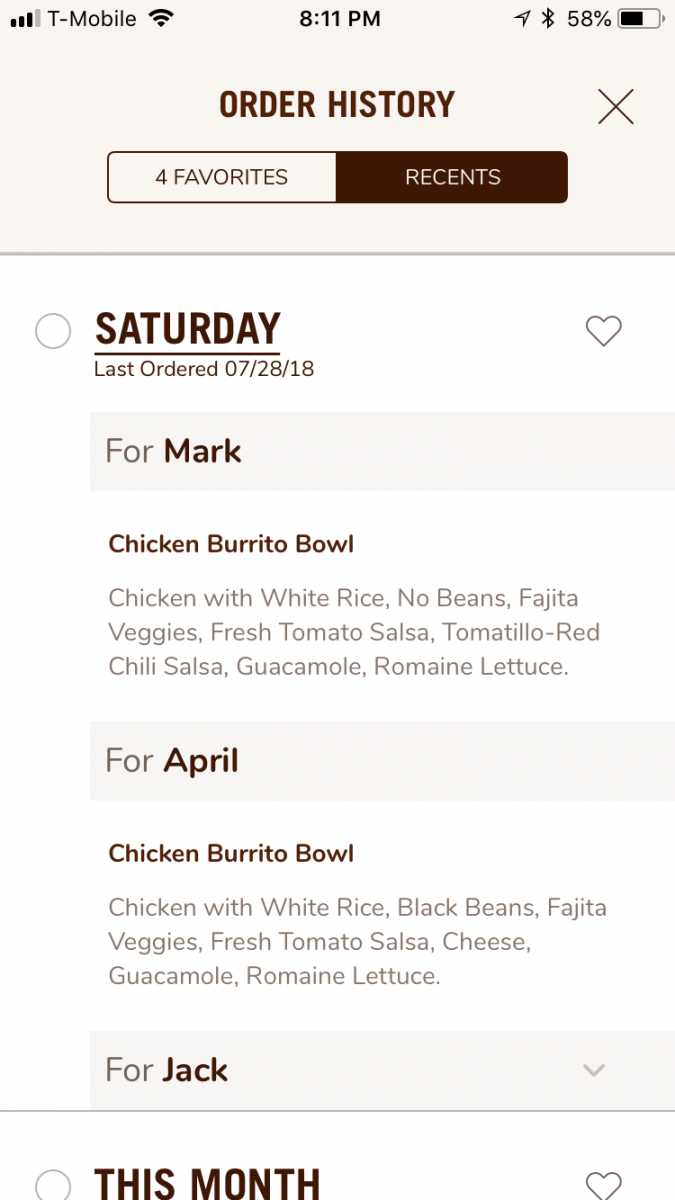Image resolution: width=675 pixels, height=1200 pixels.
Task: Expand the For Jack order details
Action: pos(594,1070)
